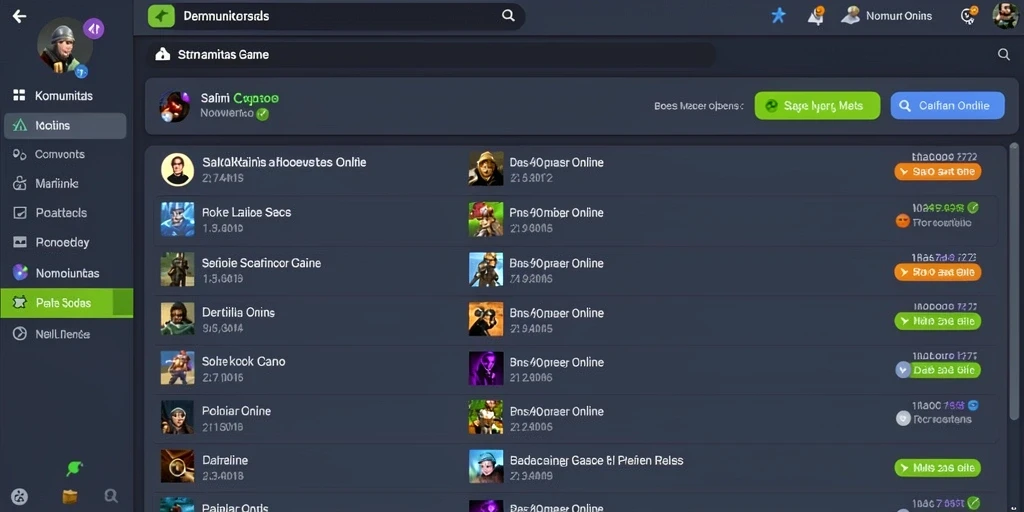The height and width of the screenshot is (512, 1024).
Task: Click green check in Roke Laiioe row
Action: pos(973,208)
